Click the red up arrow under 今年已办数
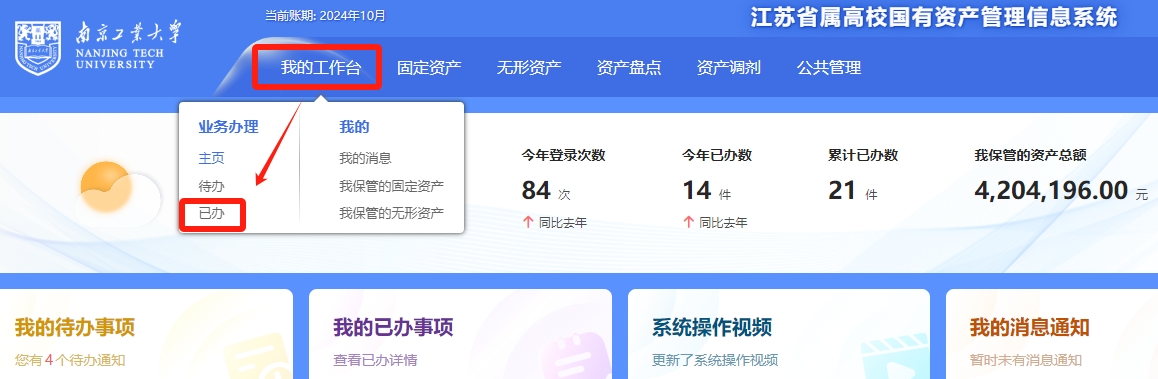Screen dimensions: 1158x379 (x=688, y=222)
